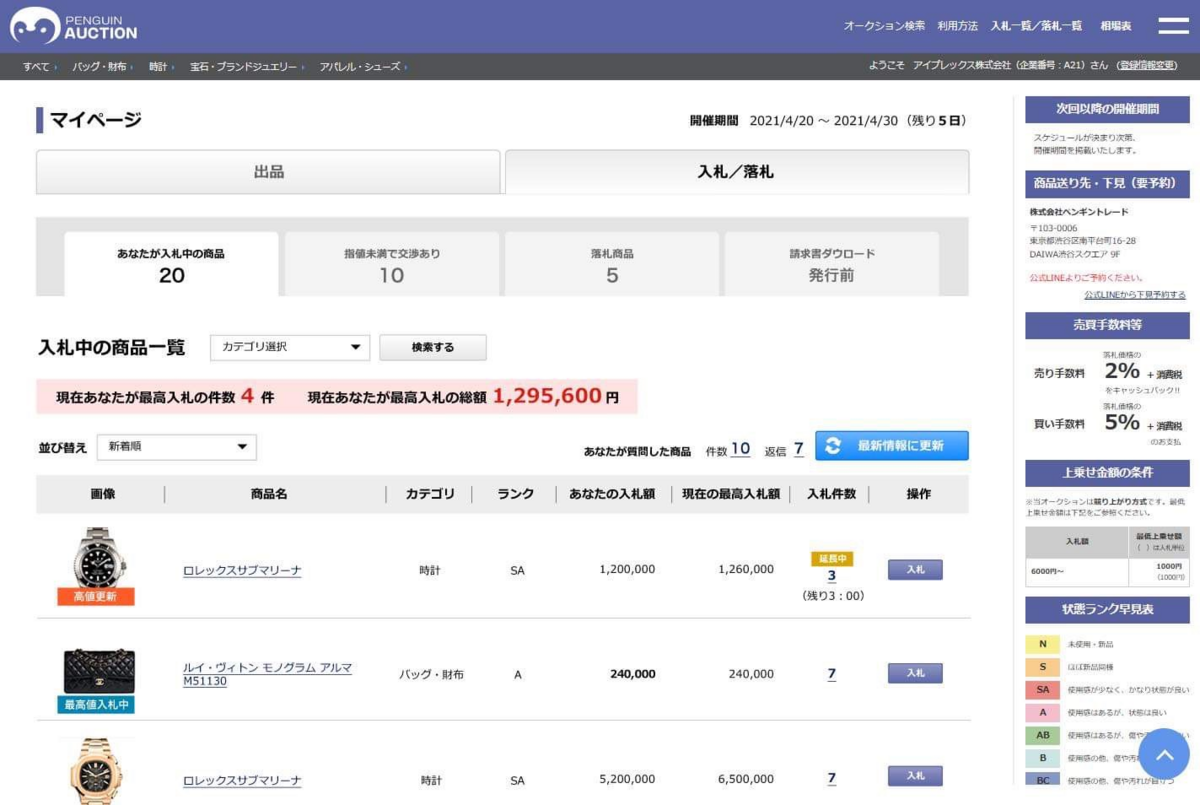Click the SA rank color swatch
This screenshot has width=1200, height=805.
1043,690
